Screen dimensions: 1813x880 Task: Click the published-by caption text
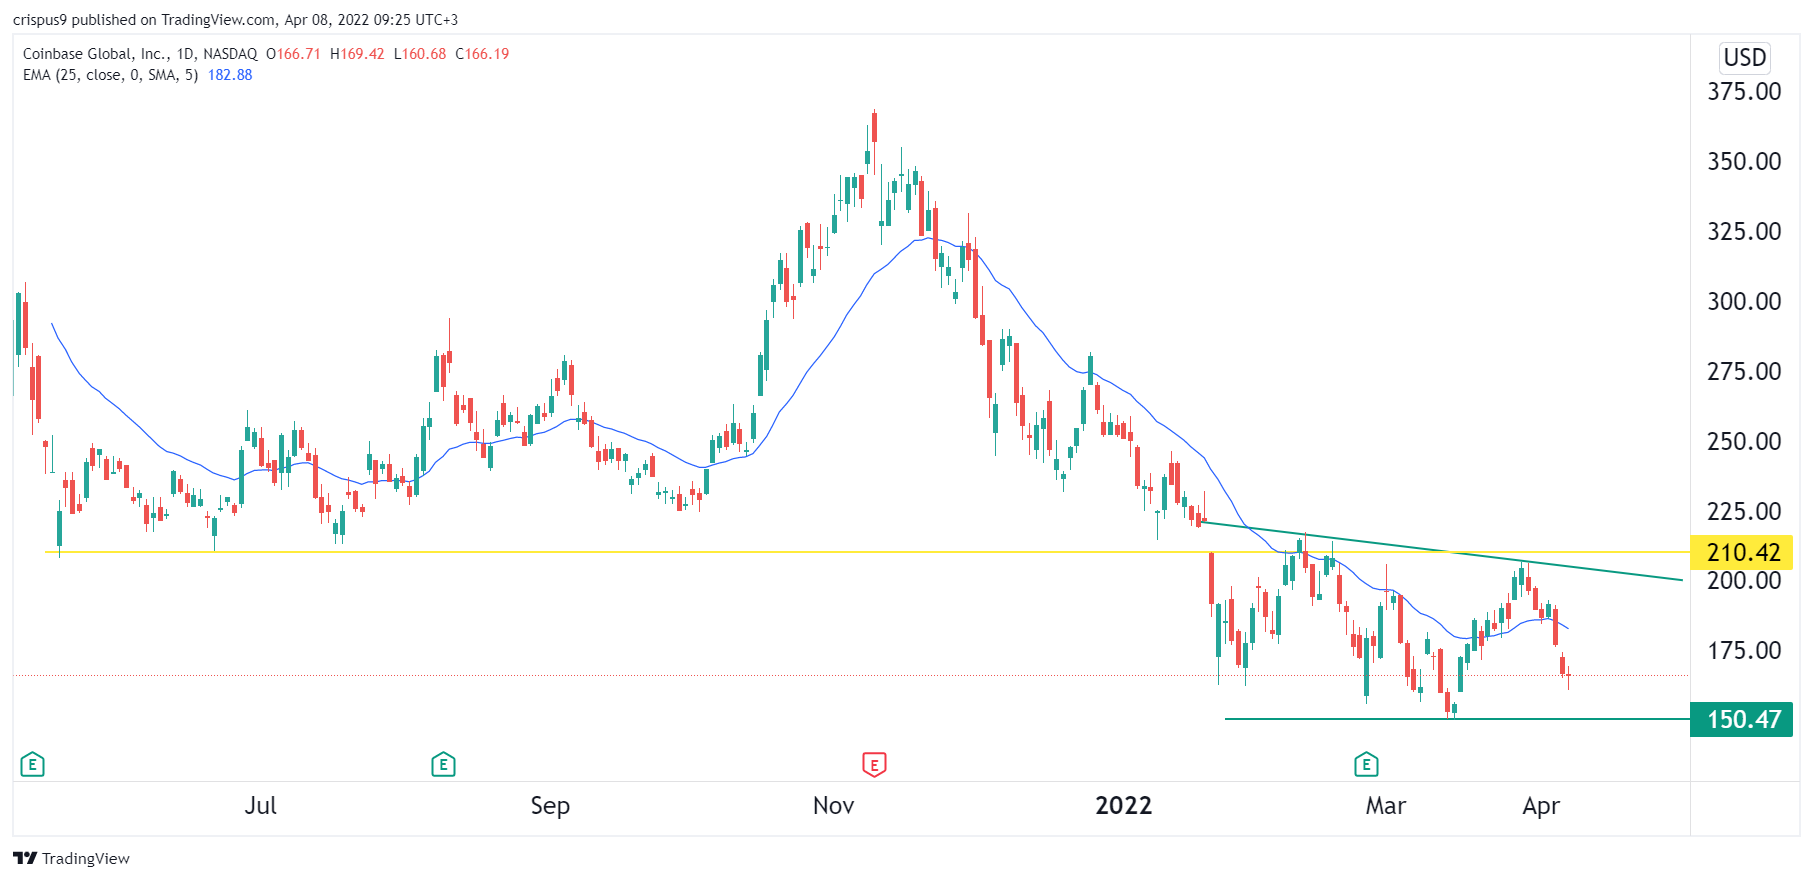tap(236, 20)
